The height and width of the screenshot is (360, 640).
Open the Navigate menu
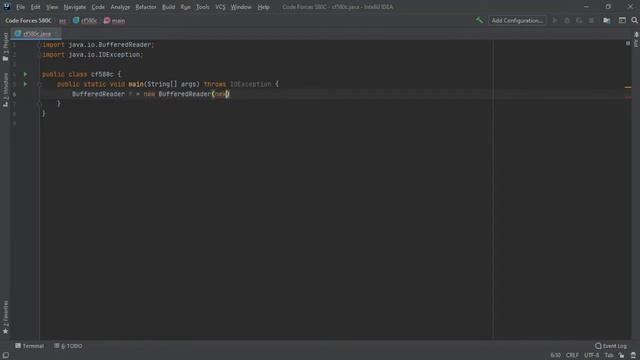tap(75, 7)
